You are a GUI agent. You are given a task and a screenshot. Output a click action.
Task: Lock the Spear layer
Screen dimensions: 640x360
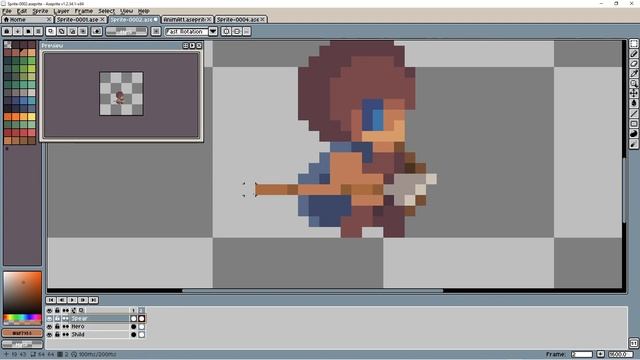pos(58,318)
